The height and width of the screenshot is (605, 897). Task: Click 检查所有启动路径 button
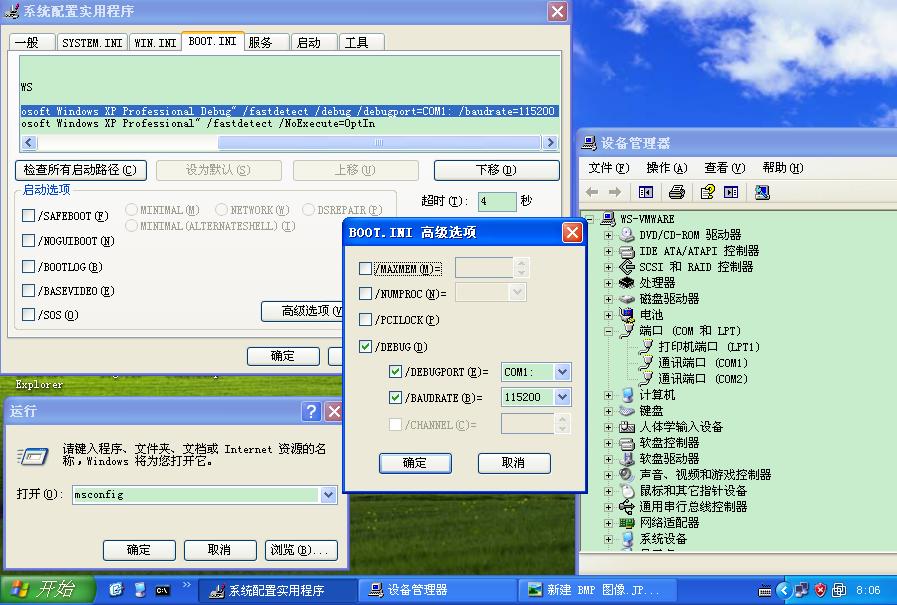pyautogui.click(x=81, y=170)
